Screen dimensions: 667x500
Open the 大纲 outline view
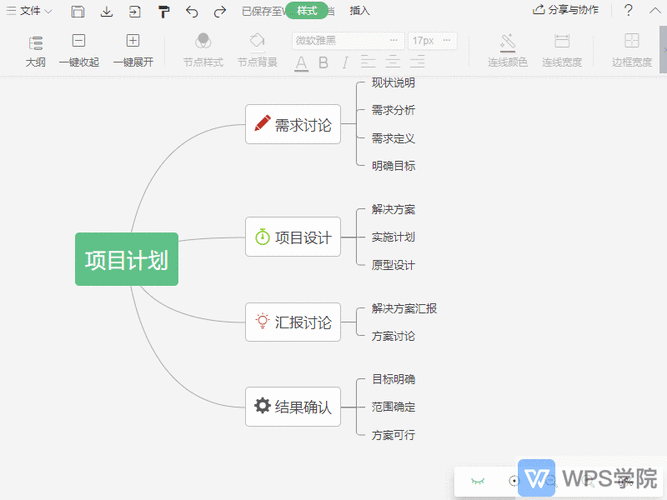point(35,51)
